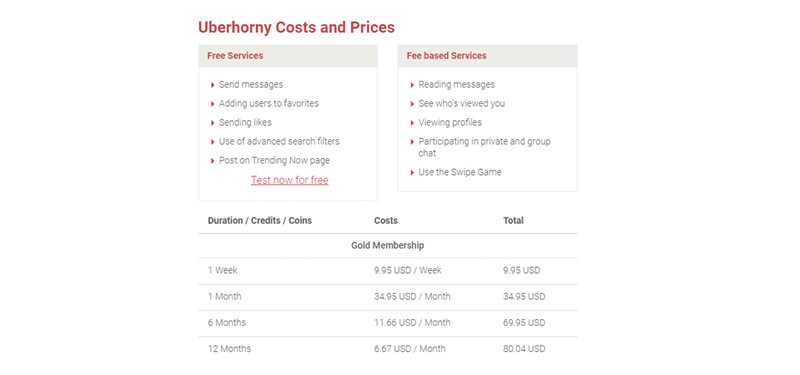Select the 1 Month membership row
The image size is (800, 375).
point(388,296)
